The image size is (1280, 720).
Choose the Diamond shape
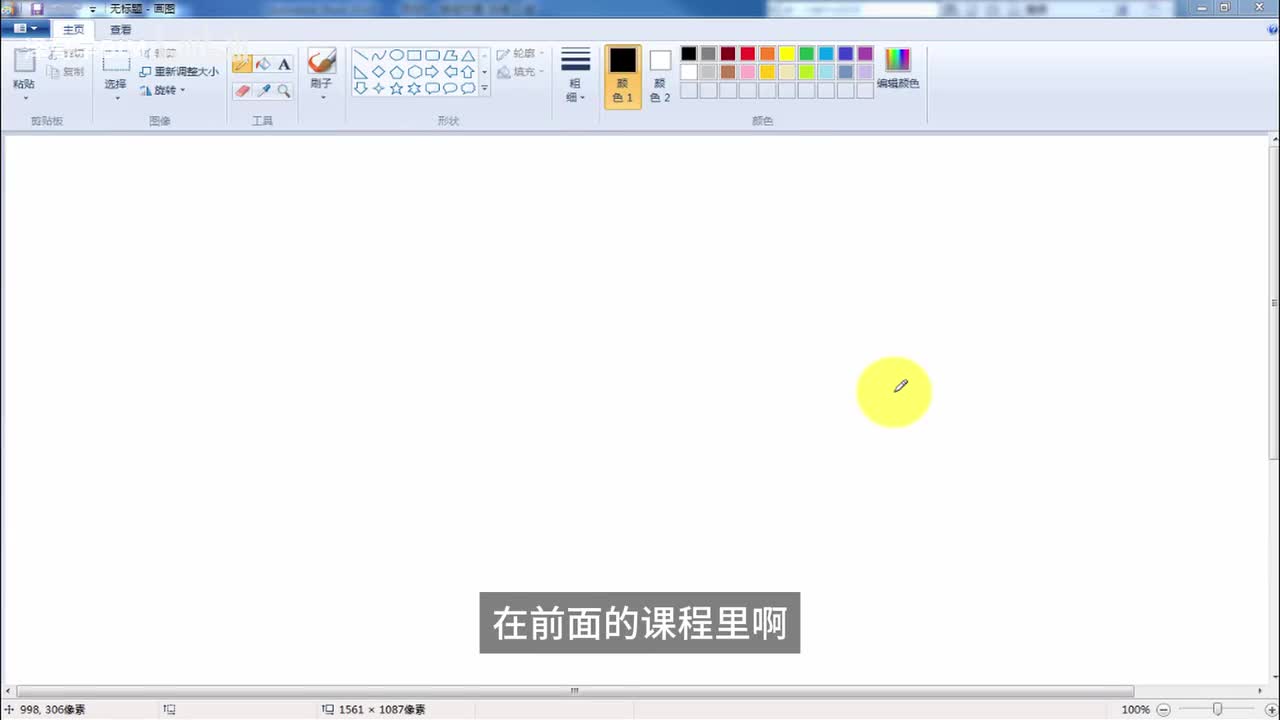(379, 72)
